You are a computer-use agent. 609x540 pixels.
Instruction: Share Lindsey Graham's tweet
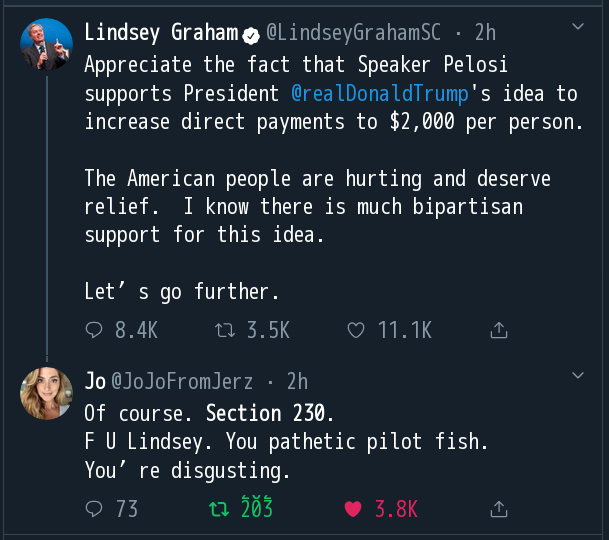pyautogui.click(x=498, y=329)
